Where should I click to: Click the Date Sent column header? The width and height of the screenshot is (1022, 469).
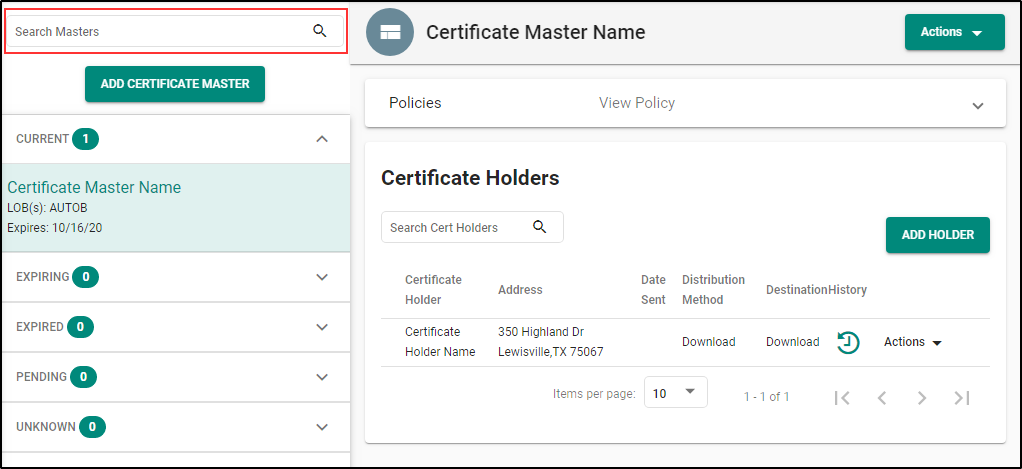pos(653,290)
